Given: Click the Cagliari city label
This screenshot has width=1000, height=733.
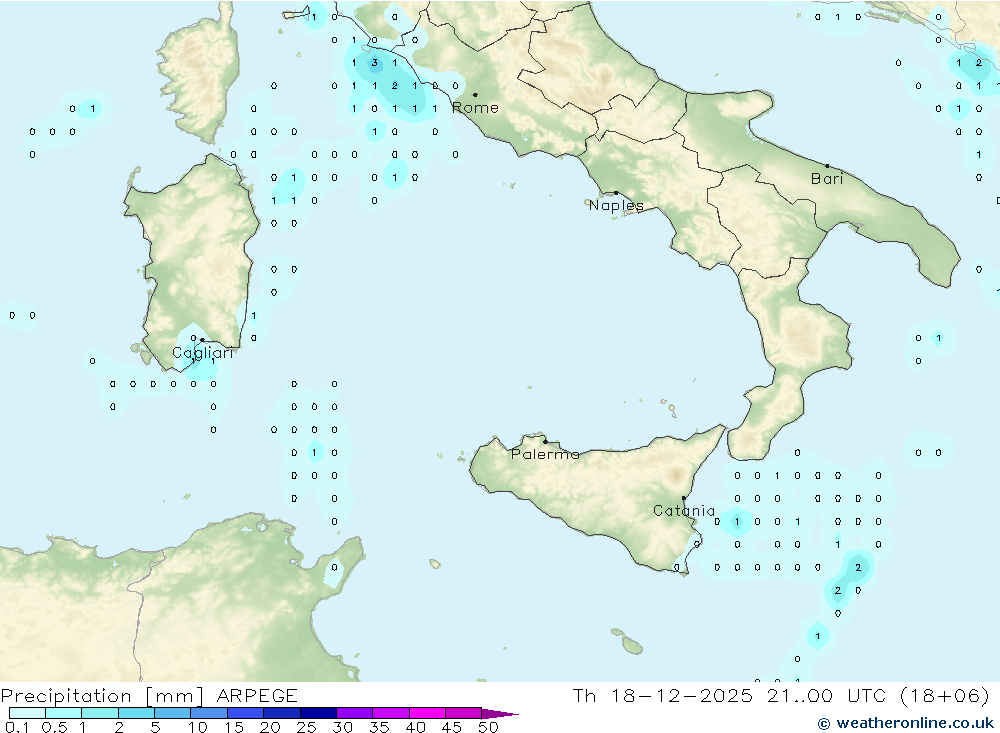Looking at the screenshot, I should tap(203, 353).
